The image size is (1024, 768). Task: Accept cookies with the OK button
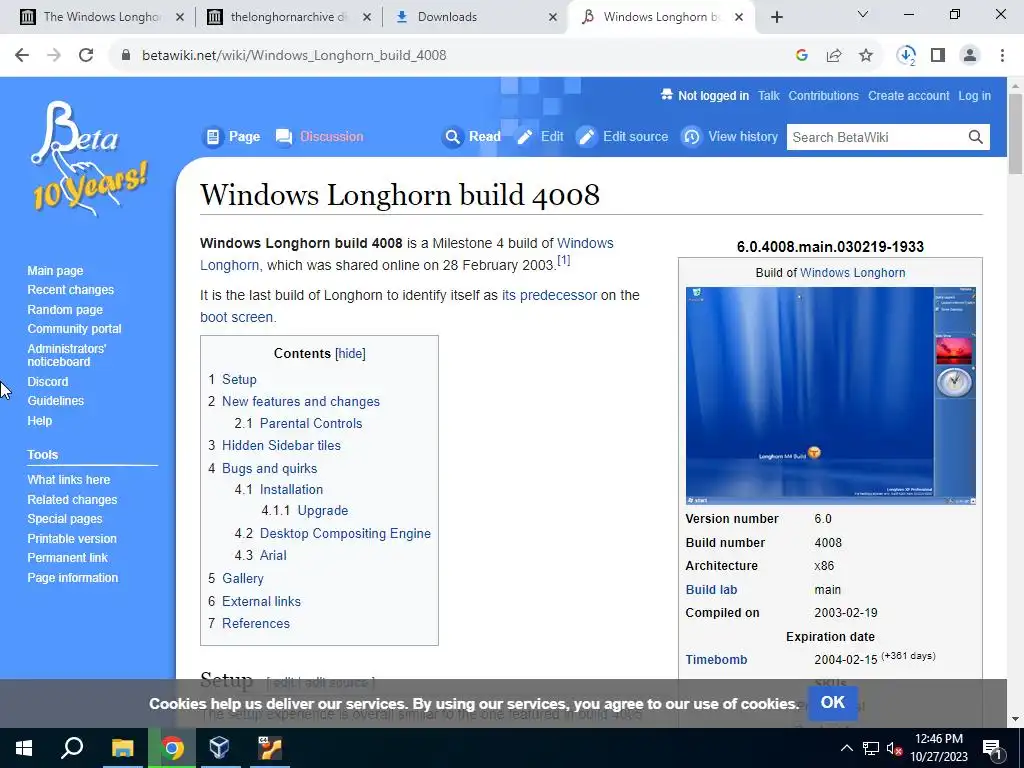point(833,703)
